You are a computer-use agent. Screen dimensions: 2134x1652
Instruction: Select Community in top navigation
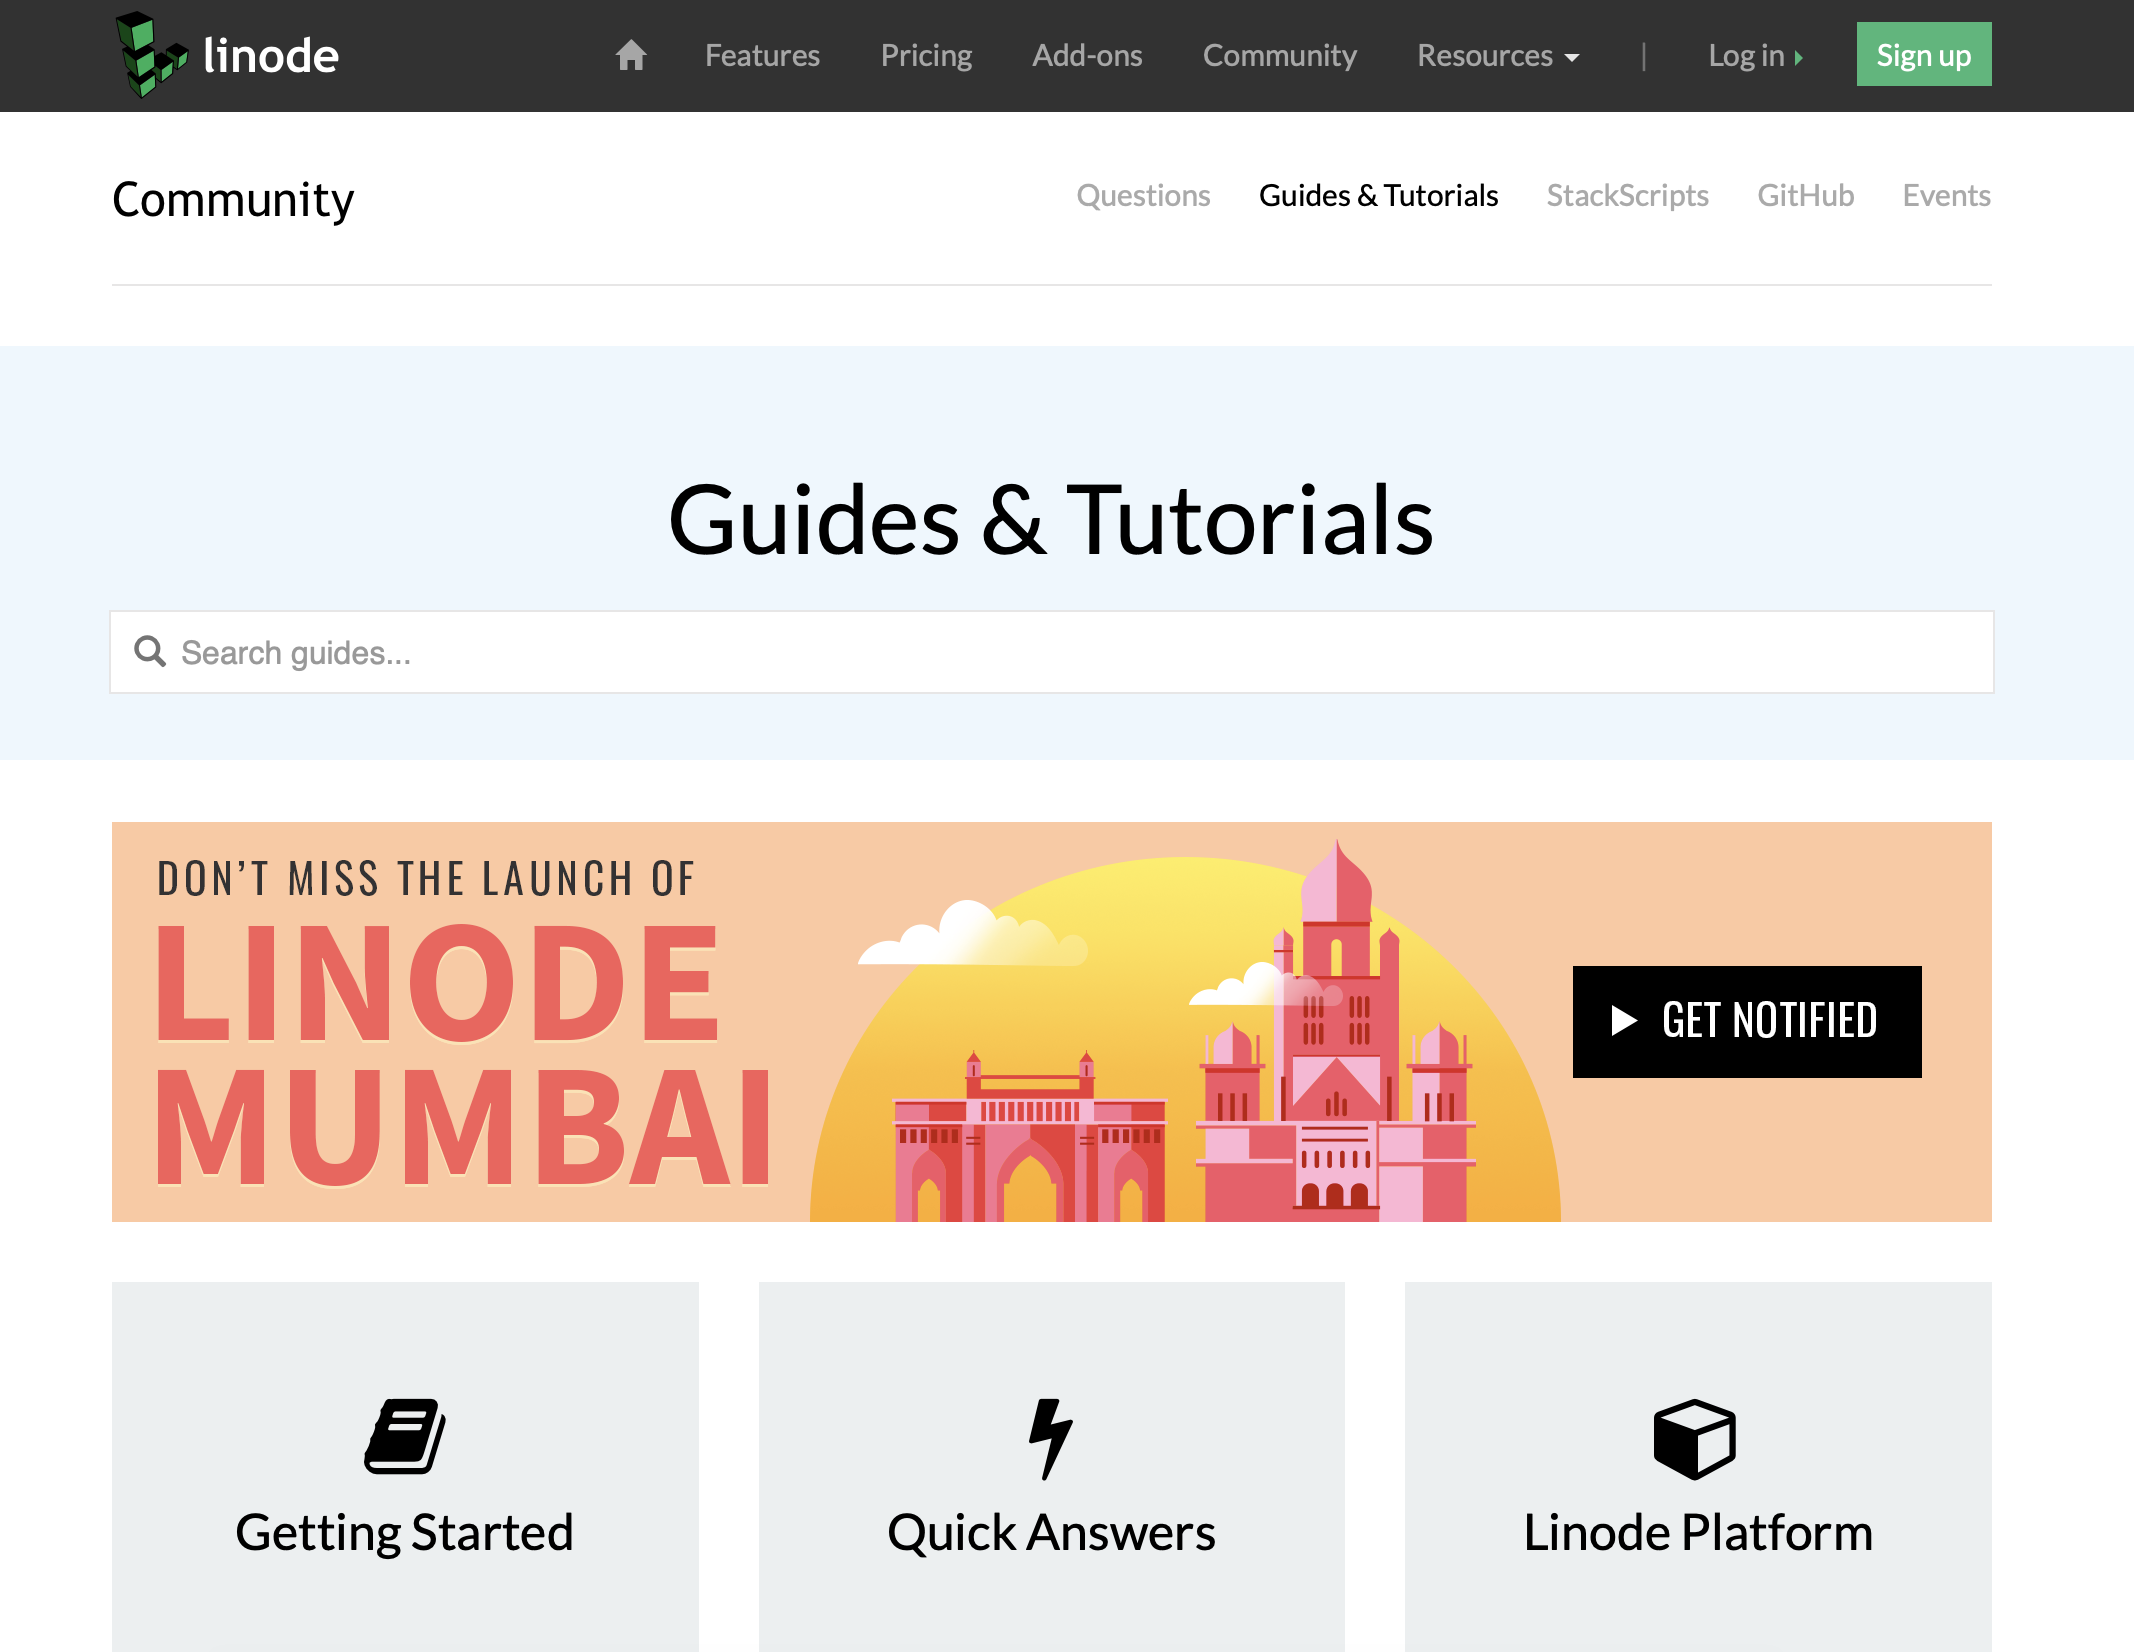click(x=1279, y=56)
